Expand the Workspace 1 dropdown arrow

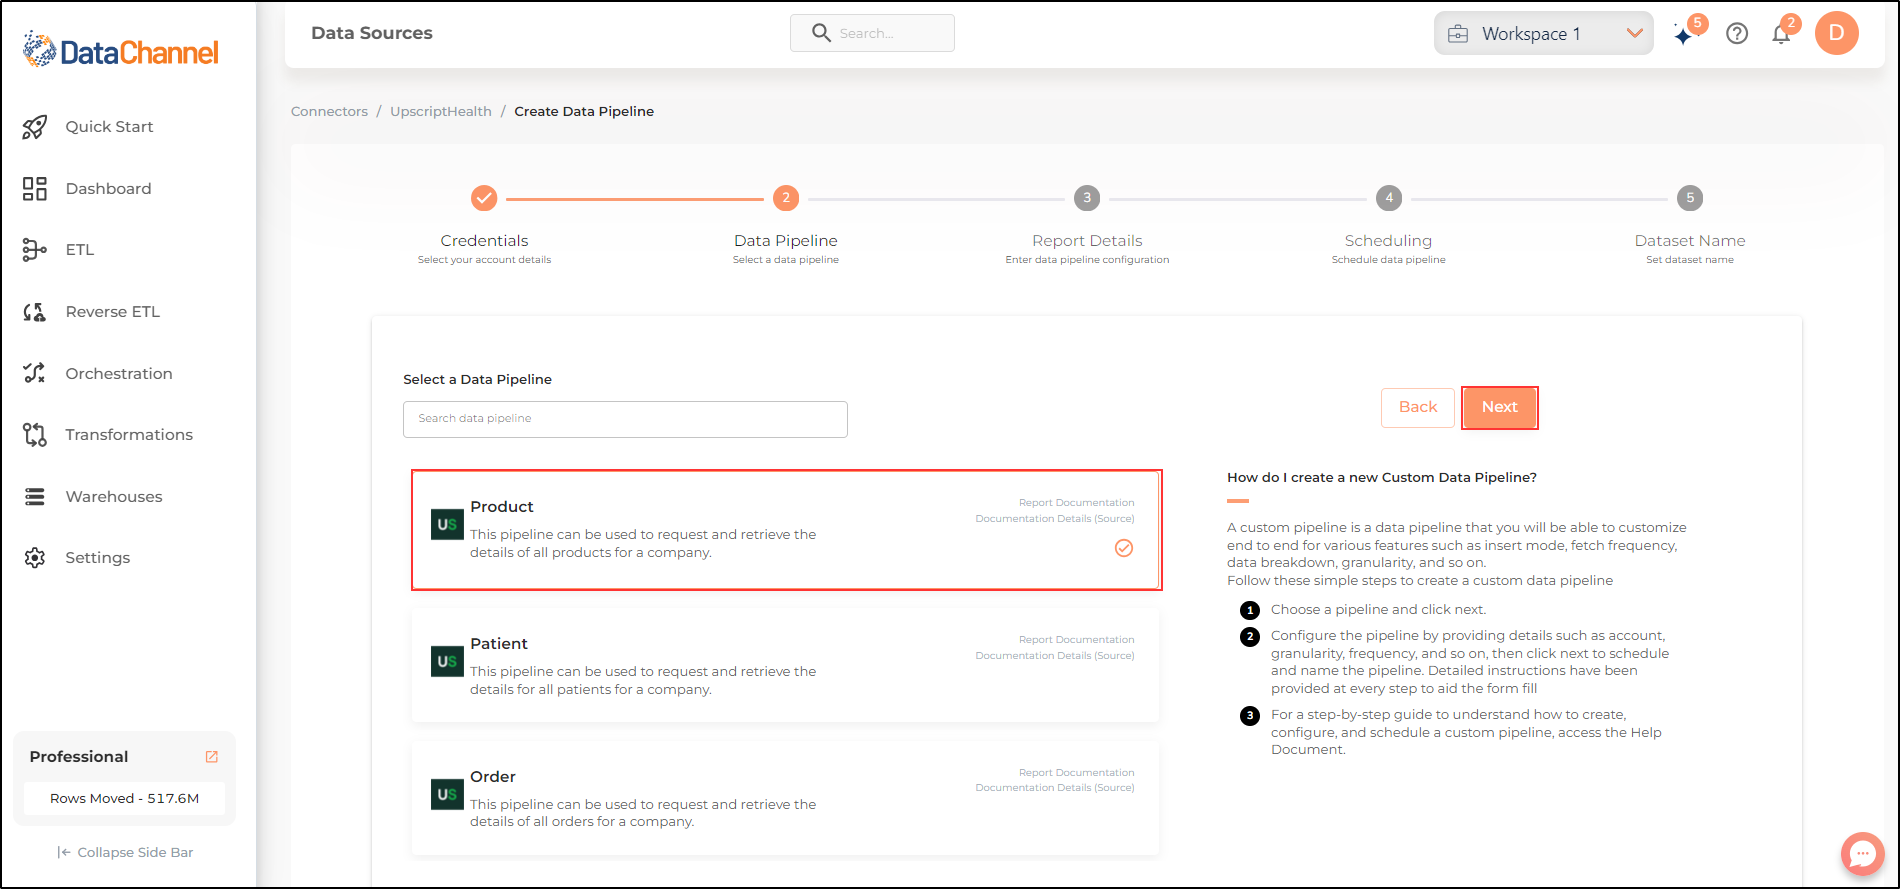pos(1635,33)
